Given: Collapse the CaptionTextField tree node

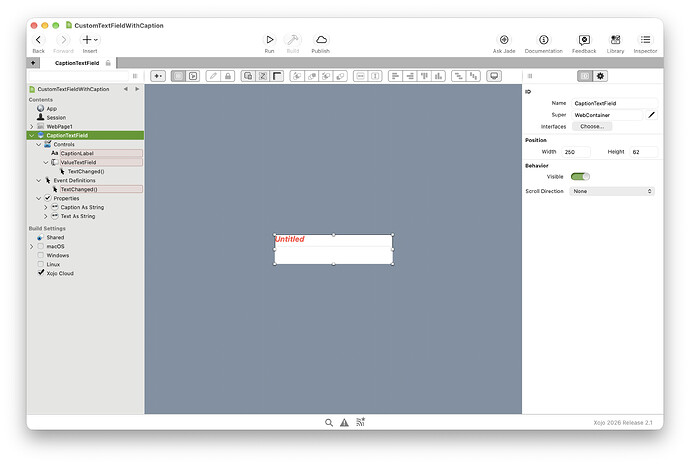Looking at the screenshot, I should (32, 135).
